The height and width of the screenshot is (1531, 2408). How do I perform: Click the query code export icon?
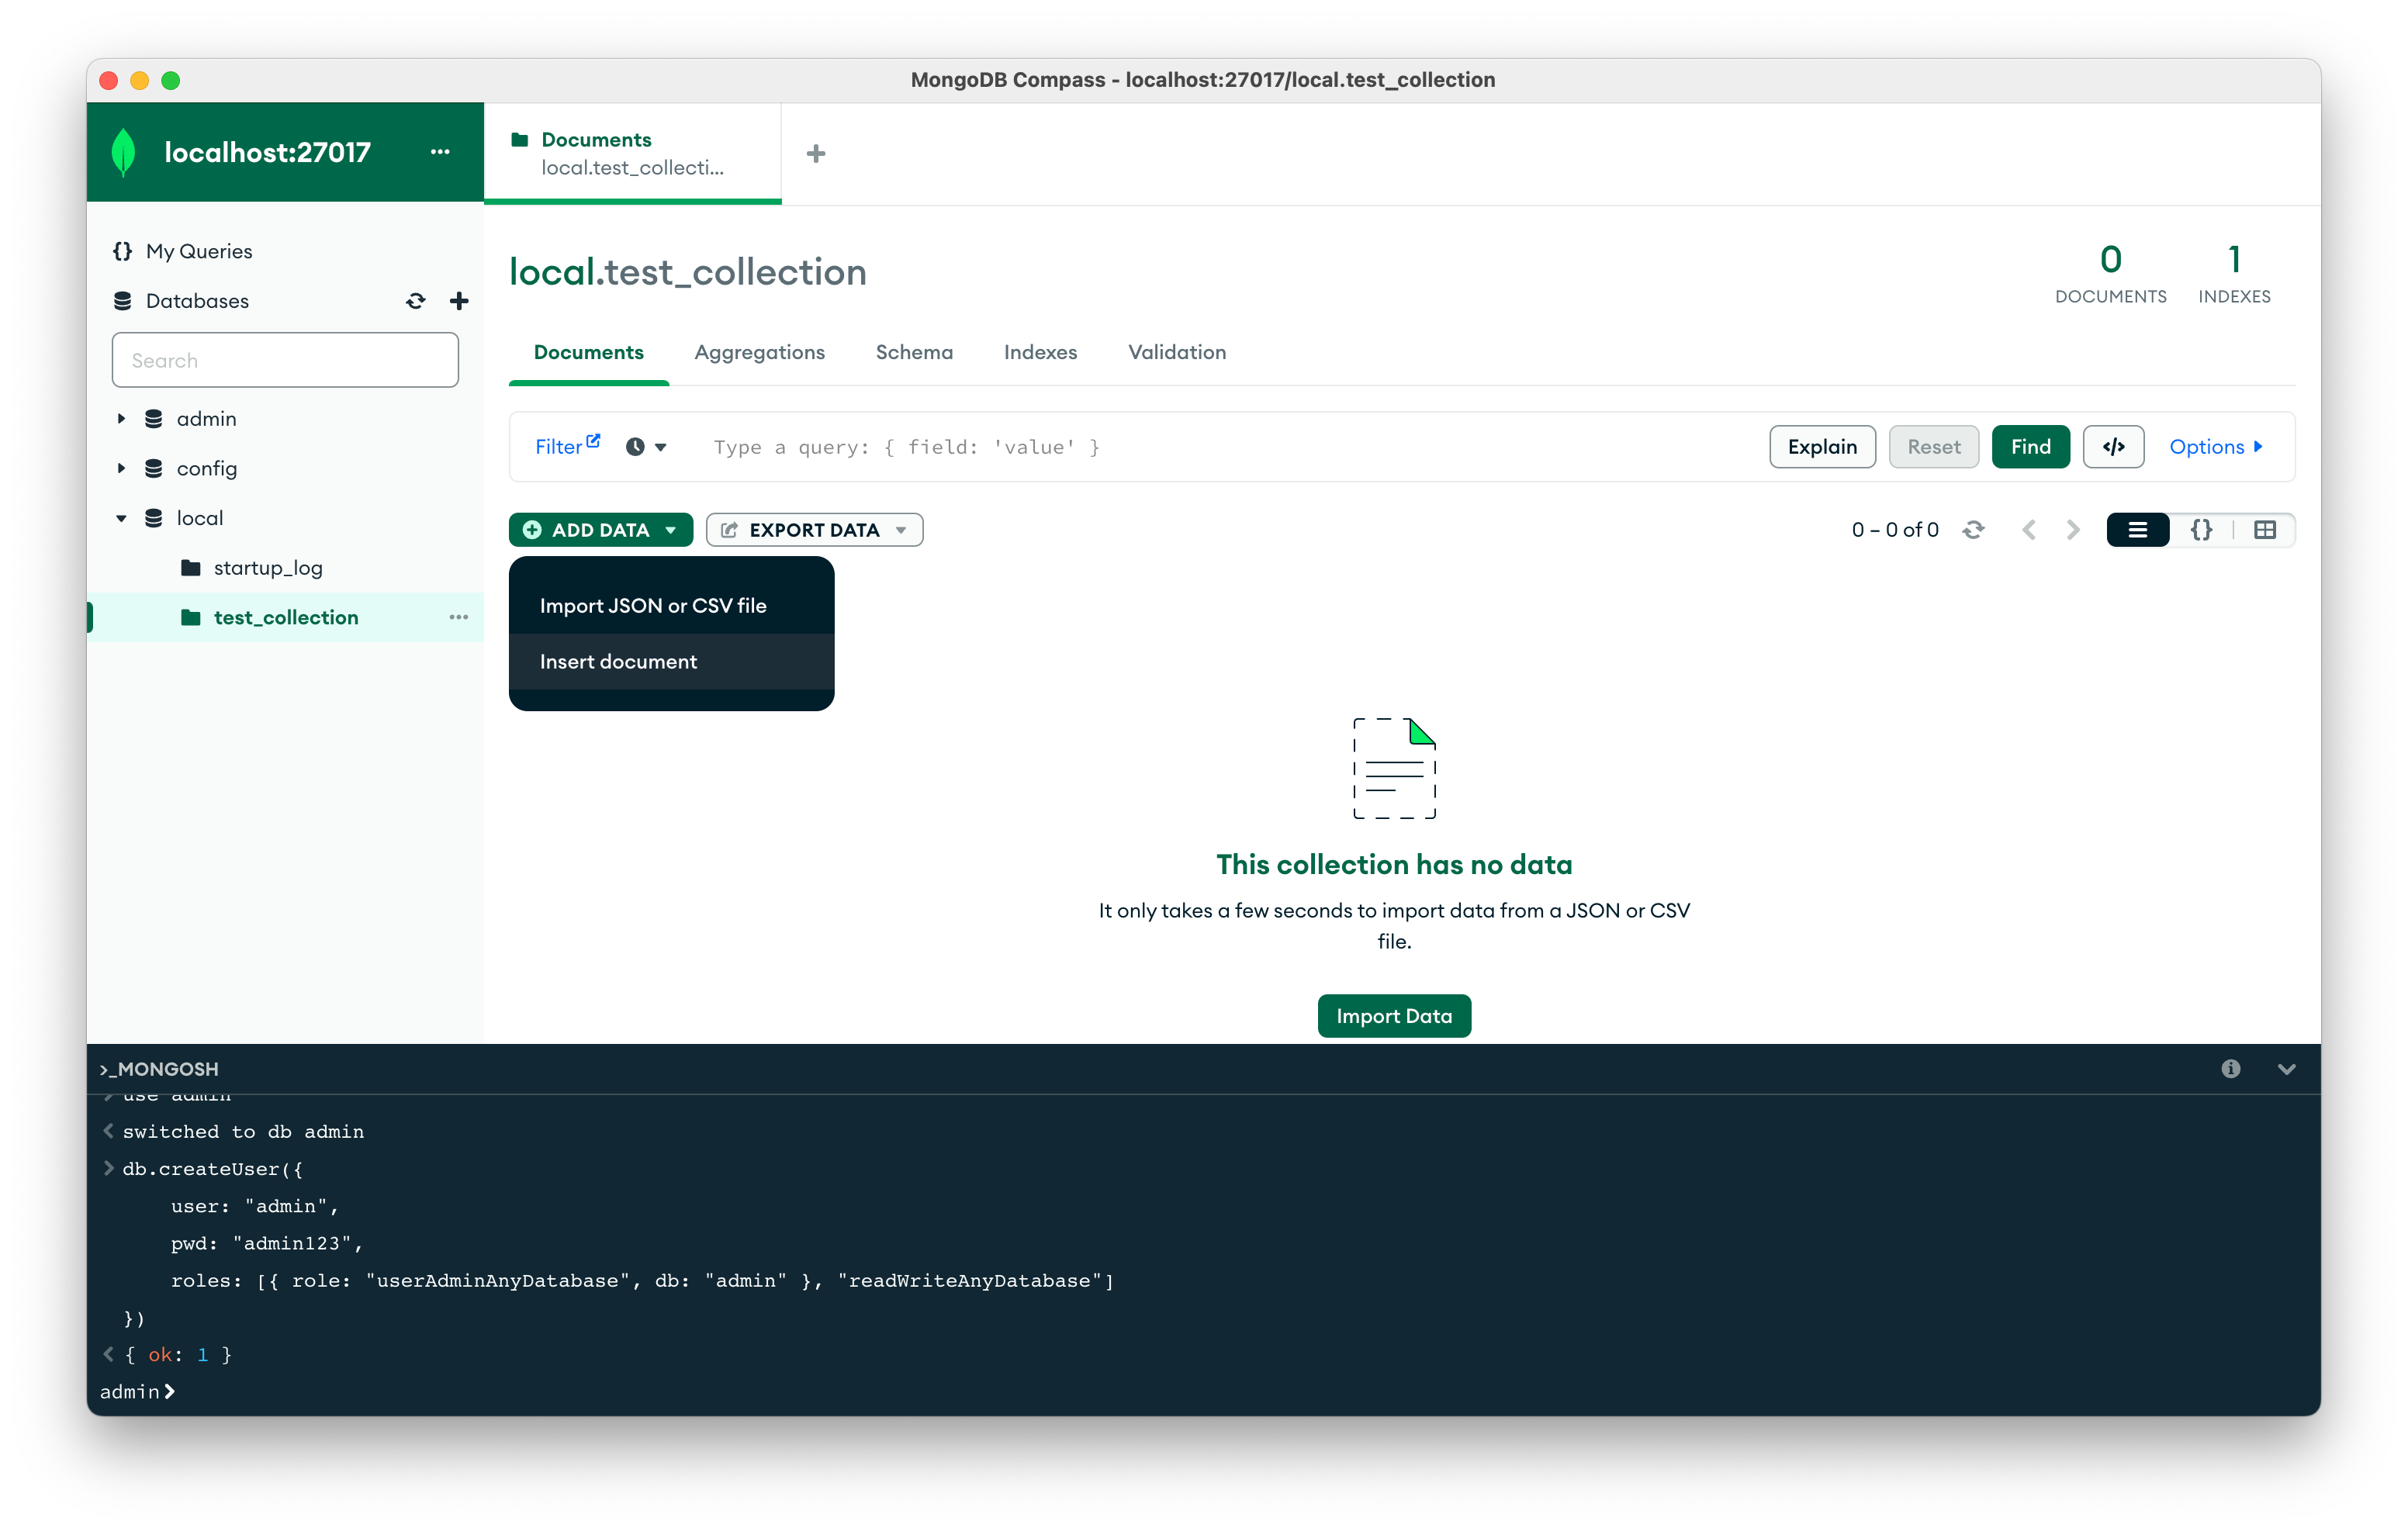(x=2113, y=447)
